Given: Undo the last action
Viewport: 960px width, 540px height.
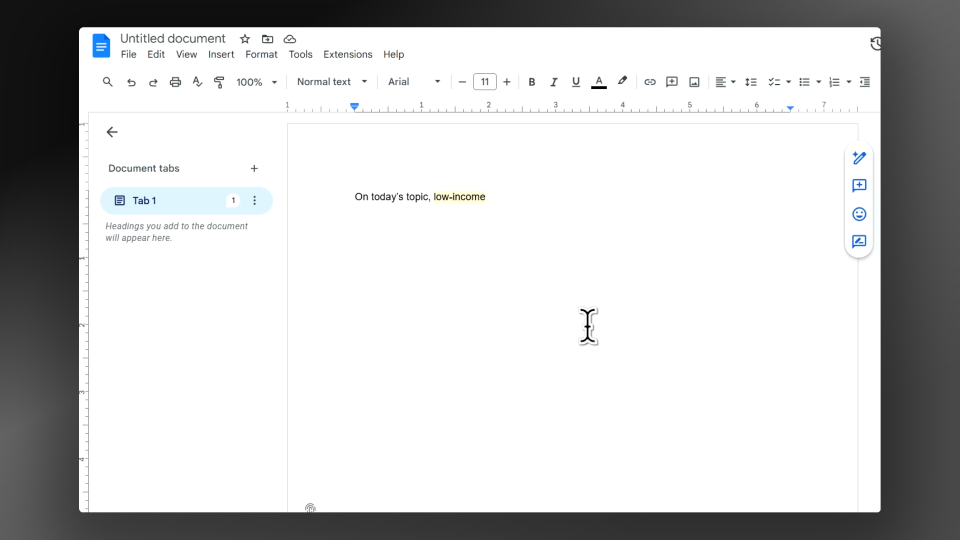Looking at the screenshot, I should tap(131, 82).
